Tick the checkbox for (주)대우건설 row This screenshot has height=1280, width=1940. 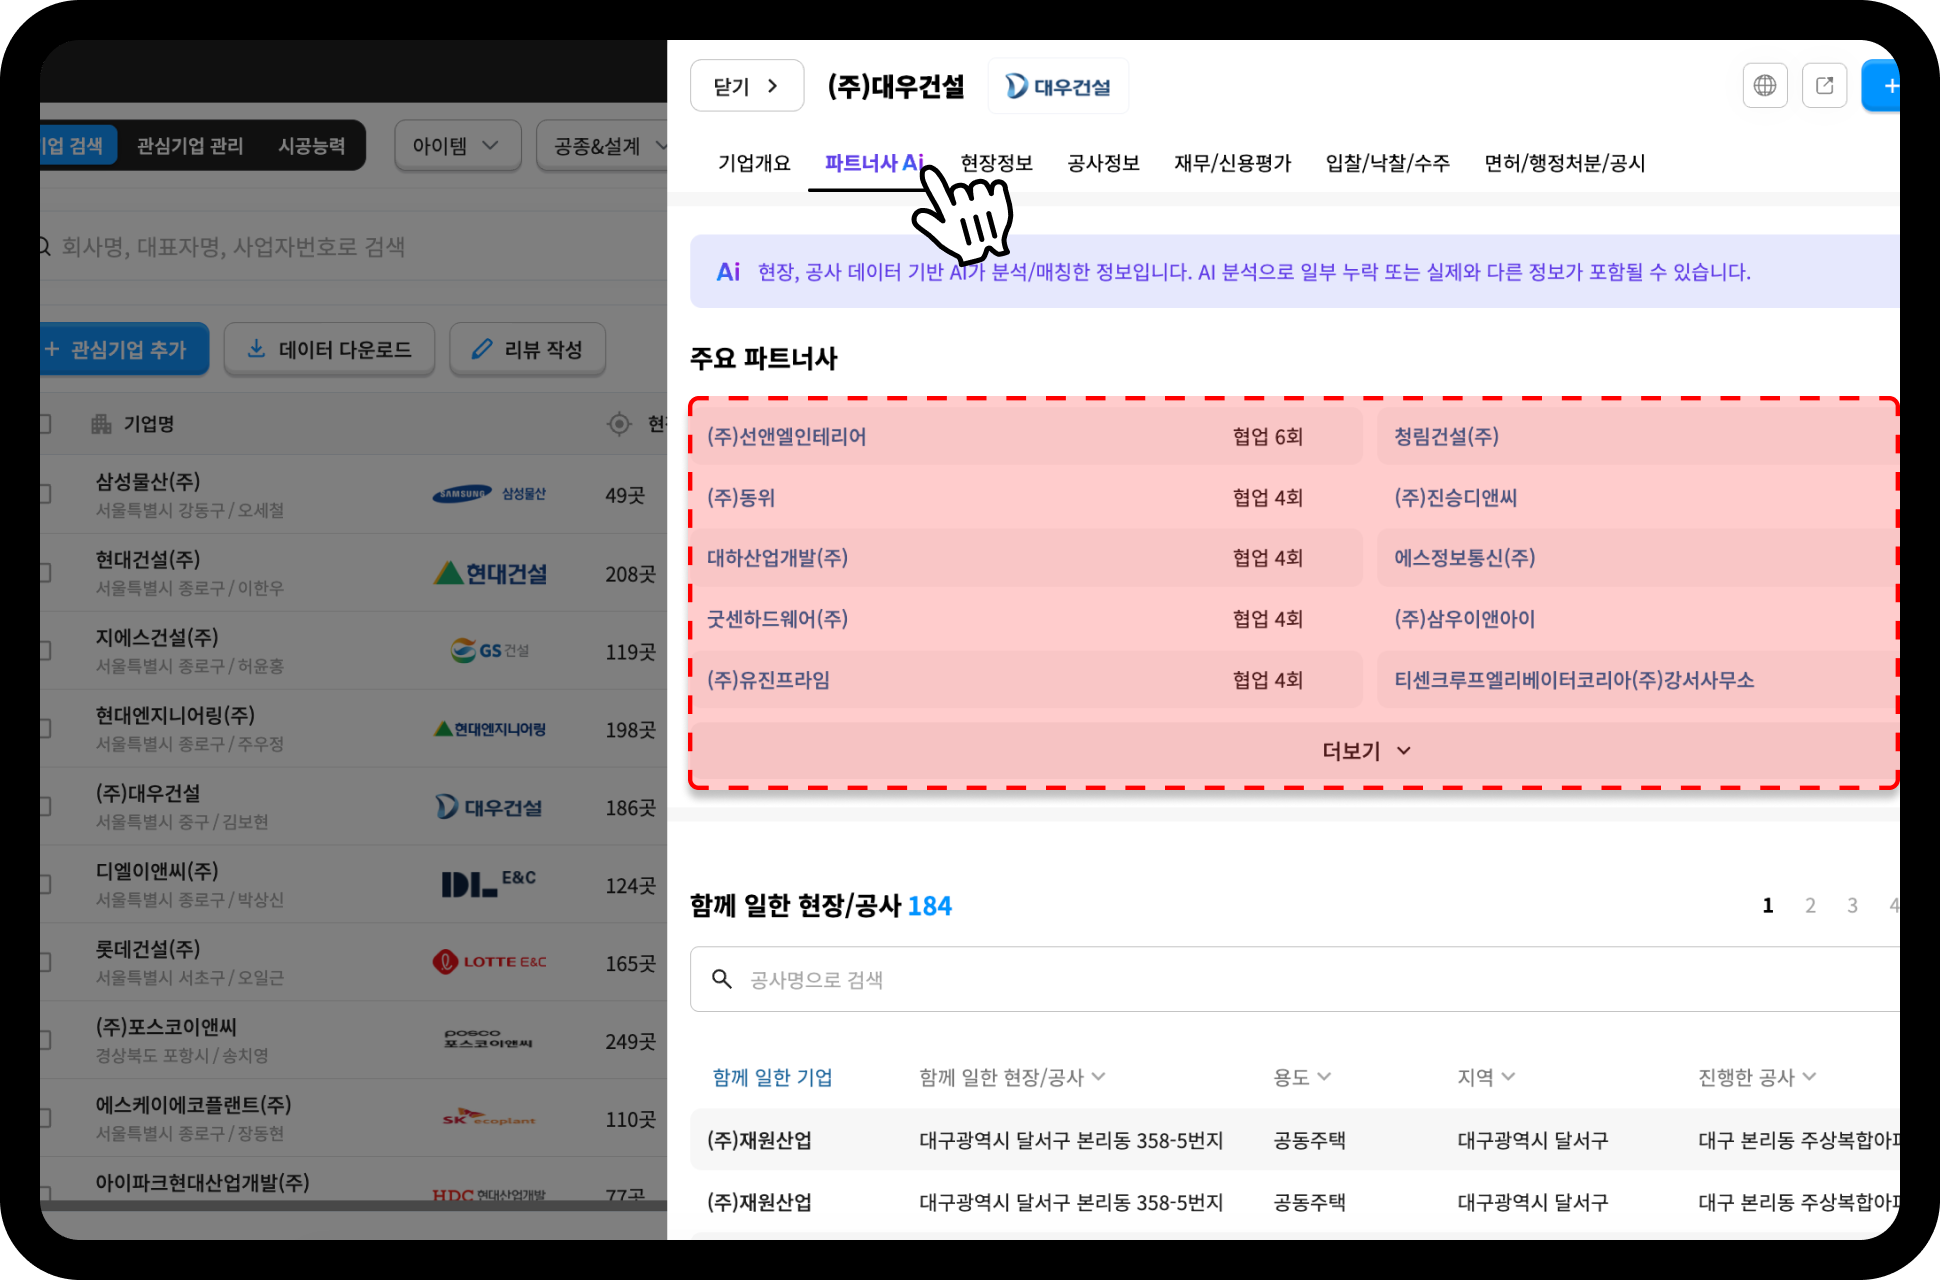44,806
